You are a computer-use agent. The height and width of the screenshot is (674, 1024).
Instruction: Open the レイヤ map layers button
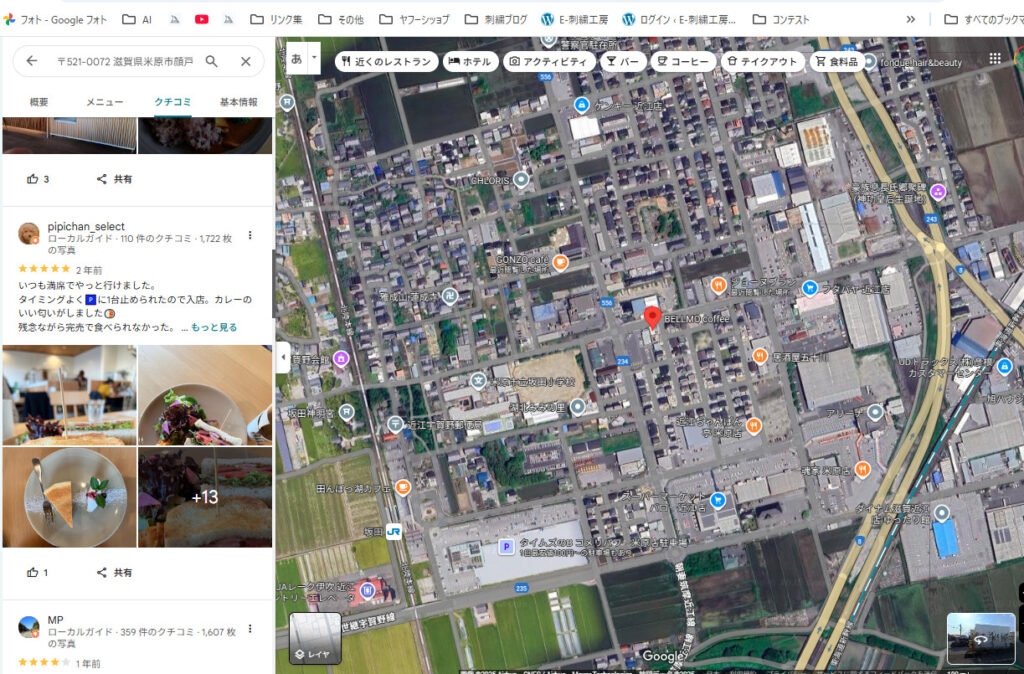point(315,638)
